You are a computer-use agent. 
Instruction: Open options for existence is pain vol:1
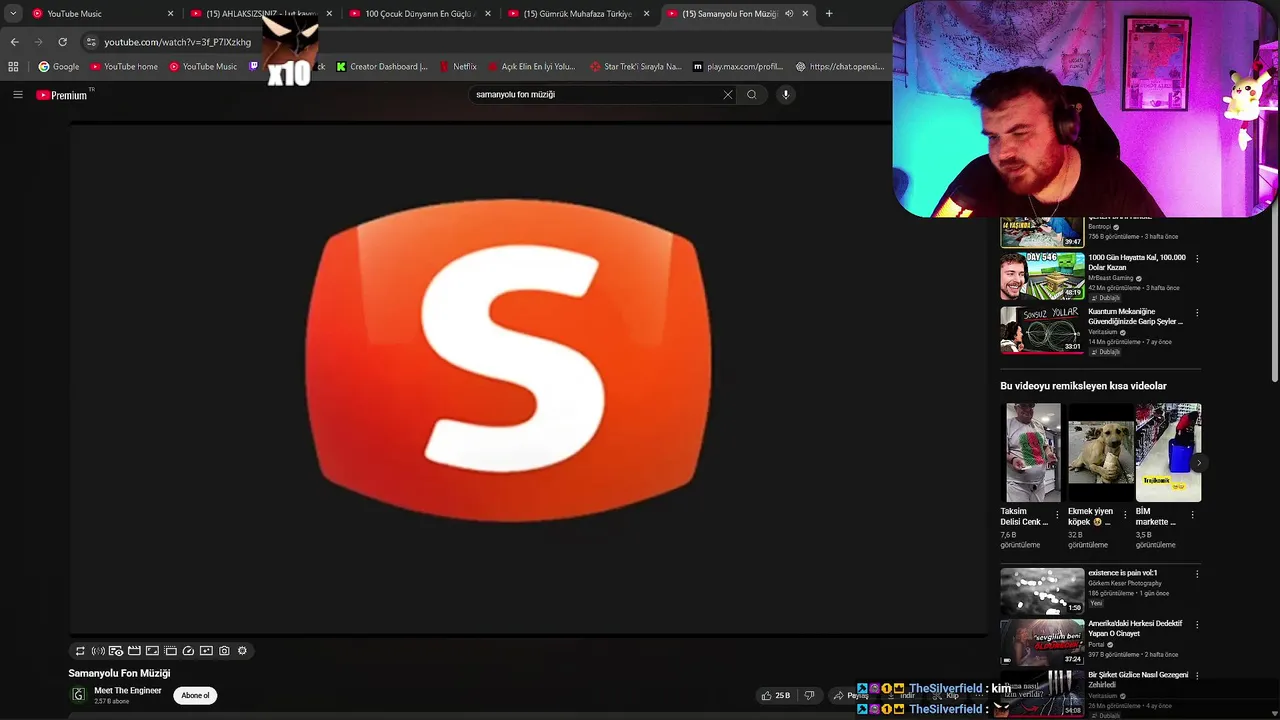point(1197,574)
